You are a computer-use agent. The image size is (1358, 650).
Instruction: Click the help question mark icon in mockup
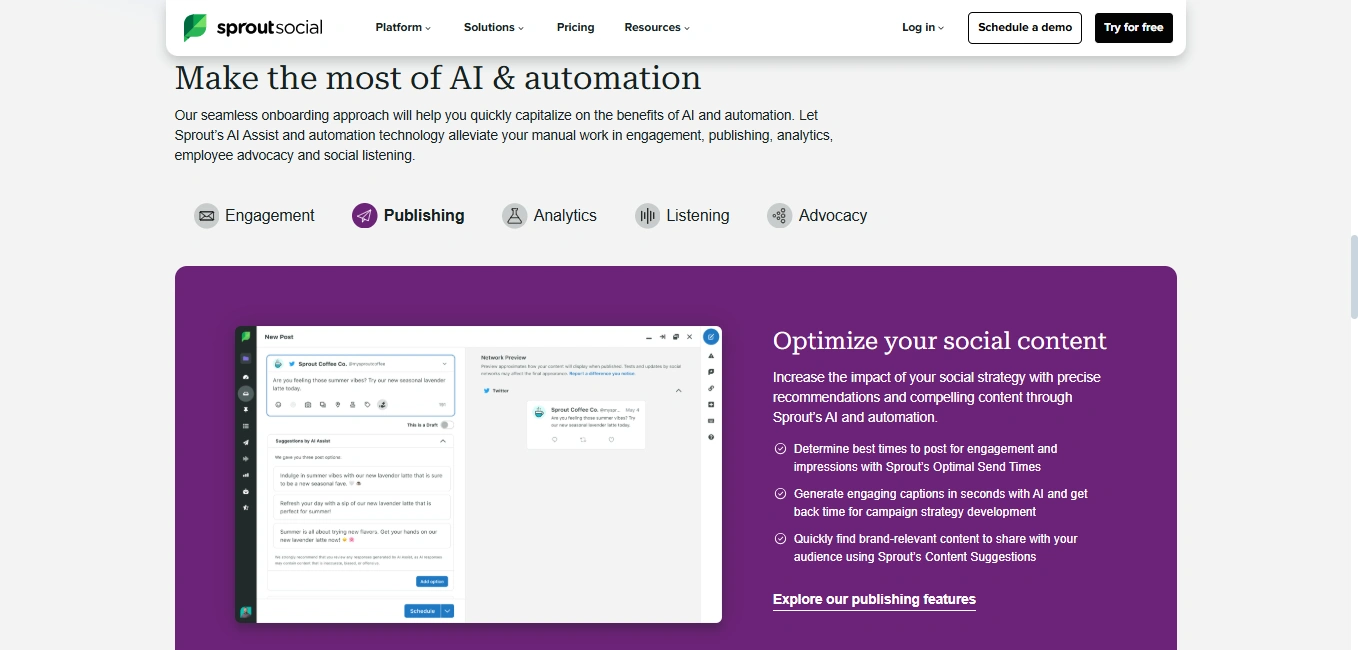(x=711, y=437)
